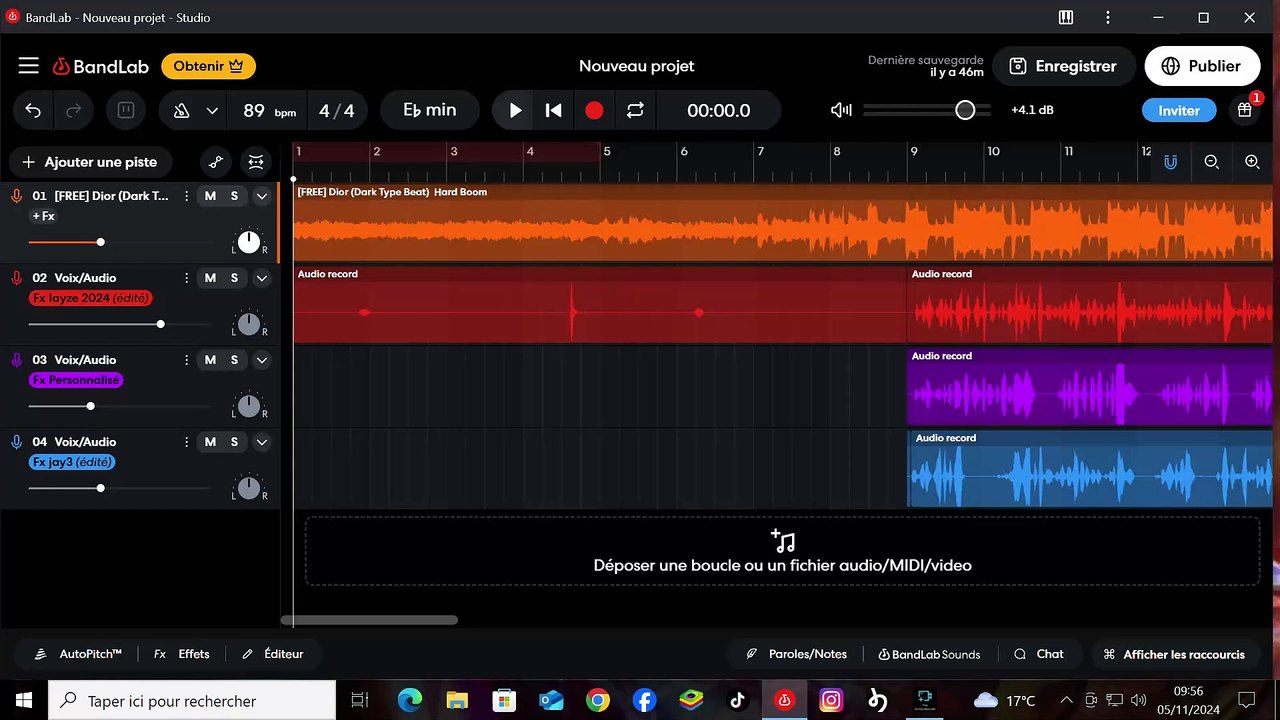Zoom in on the timeline
This screenshot has height=720, width=1280.
pos(1252,162)
